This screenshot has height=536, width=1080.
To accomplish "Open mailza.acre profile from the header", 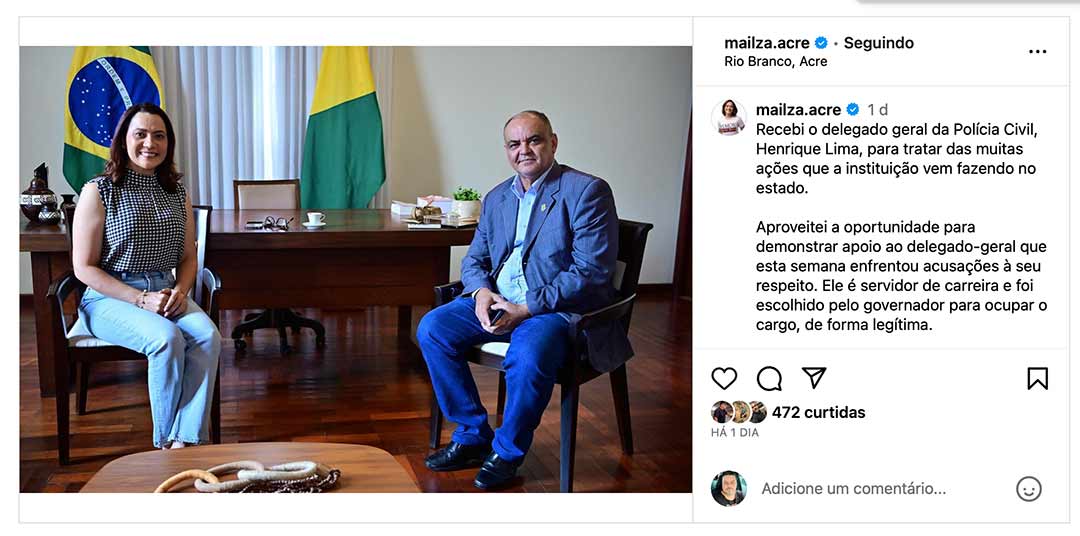I will point(767,43).
